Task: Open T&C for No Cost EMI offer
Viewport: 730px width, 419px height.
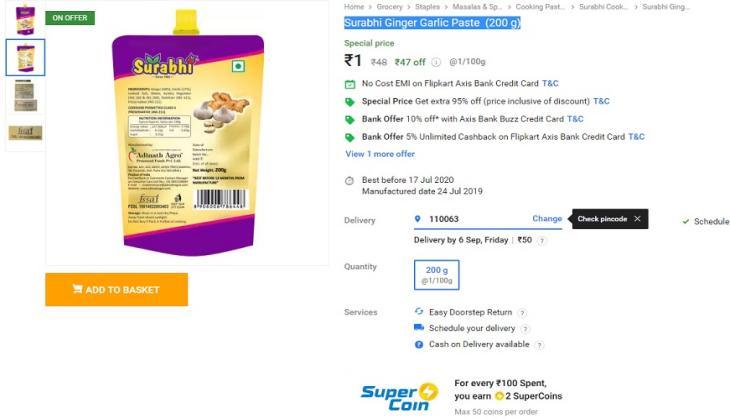Action: click(x=550, y=83)
